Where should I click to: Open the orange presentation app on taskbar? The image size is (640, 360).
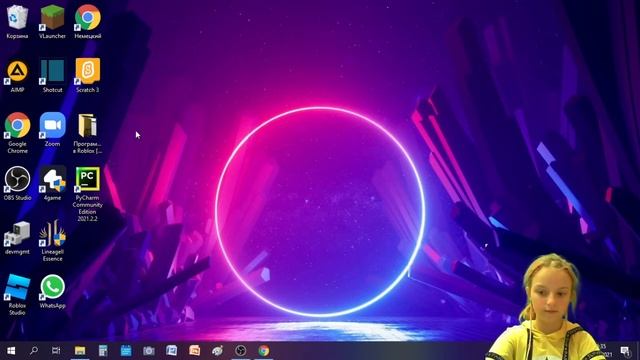click(195, 351)
